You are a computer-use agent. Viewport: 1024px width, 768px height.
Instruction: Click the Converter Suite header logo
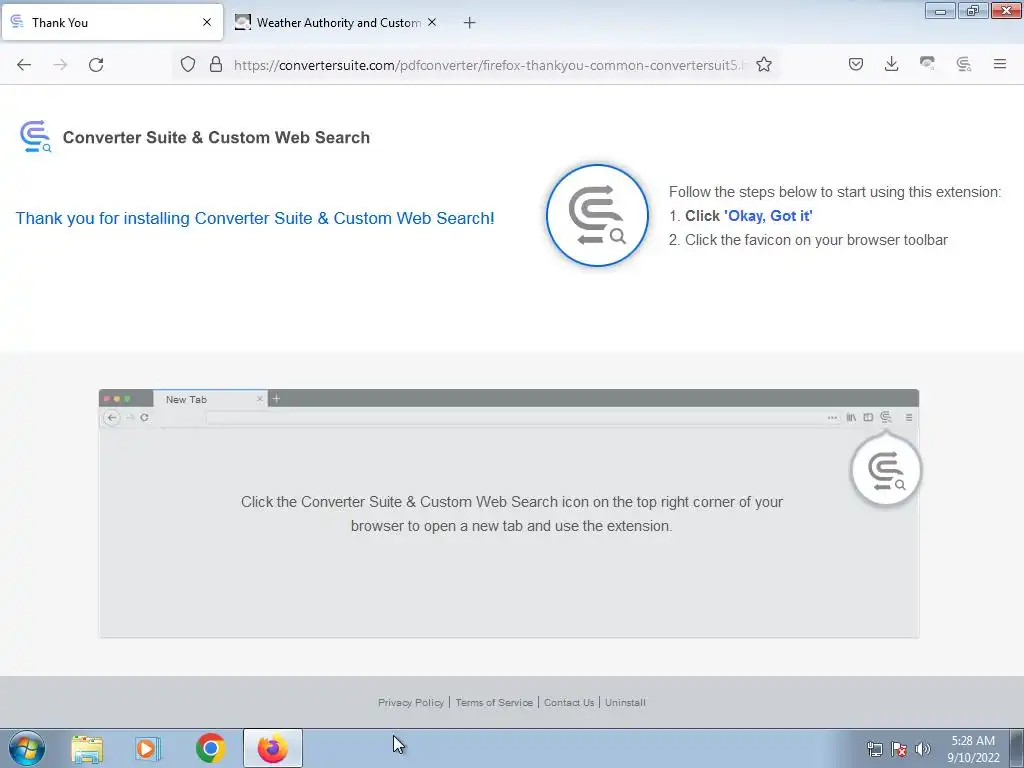coord(35,136)
